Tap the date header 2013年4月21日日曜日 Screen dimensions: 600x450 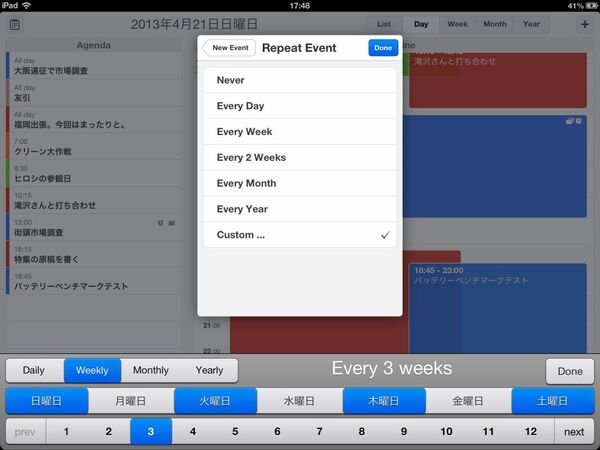[x=194, y=24]
